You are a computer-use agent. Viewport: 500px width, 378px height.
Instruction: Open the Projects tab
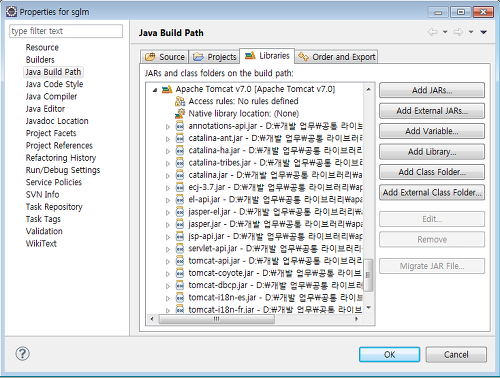click(x=214, y=57)
